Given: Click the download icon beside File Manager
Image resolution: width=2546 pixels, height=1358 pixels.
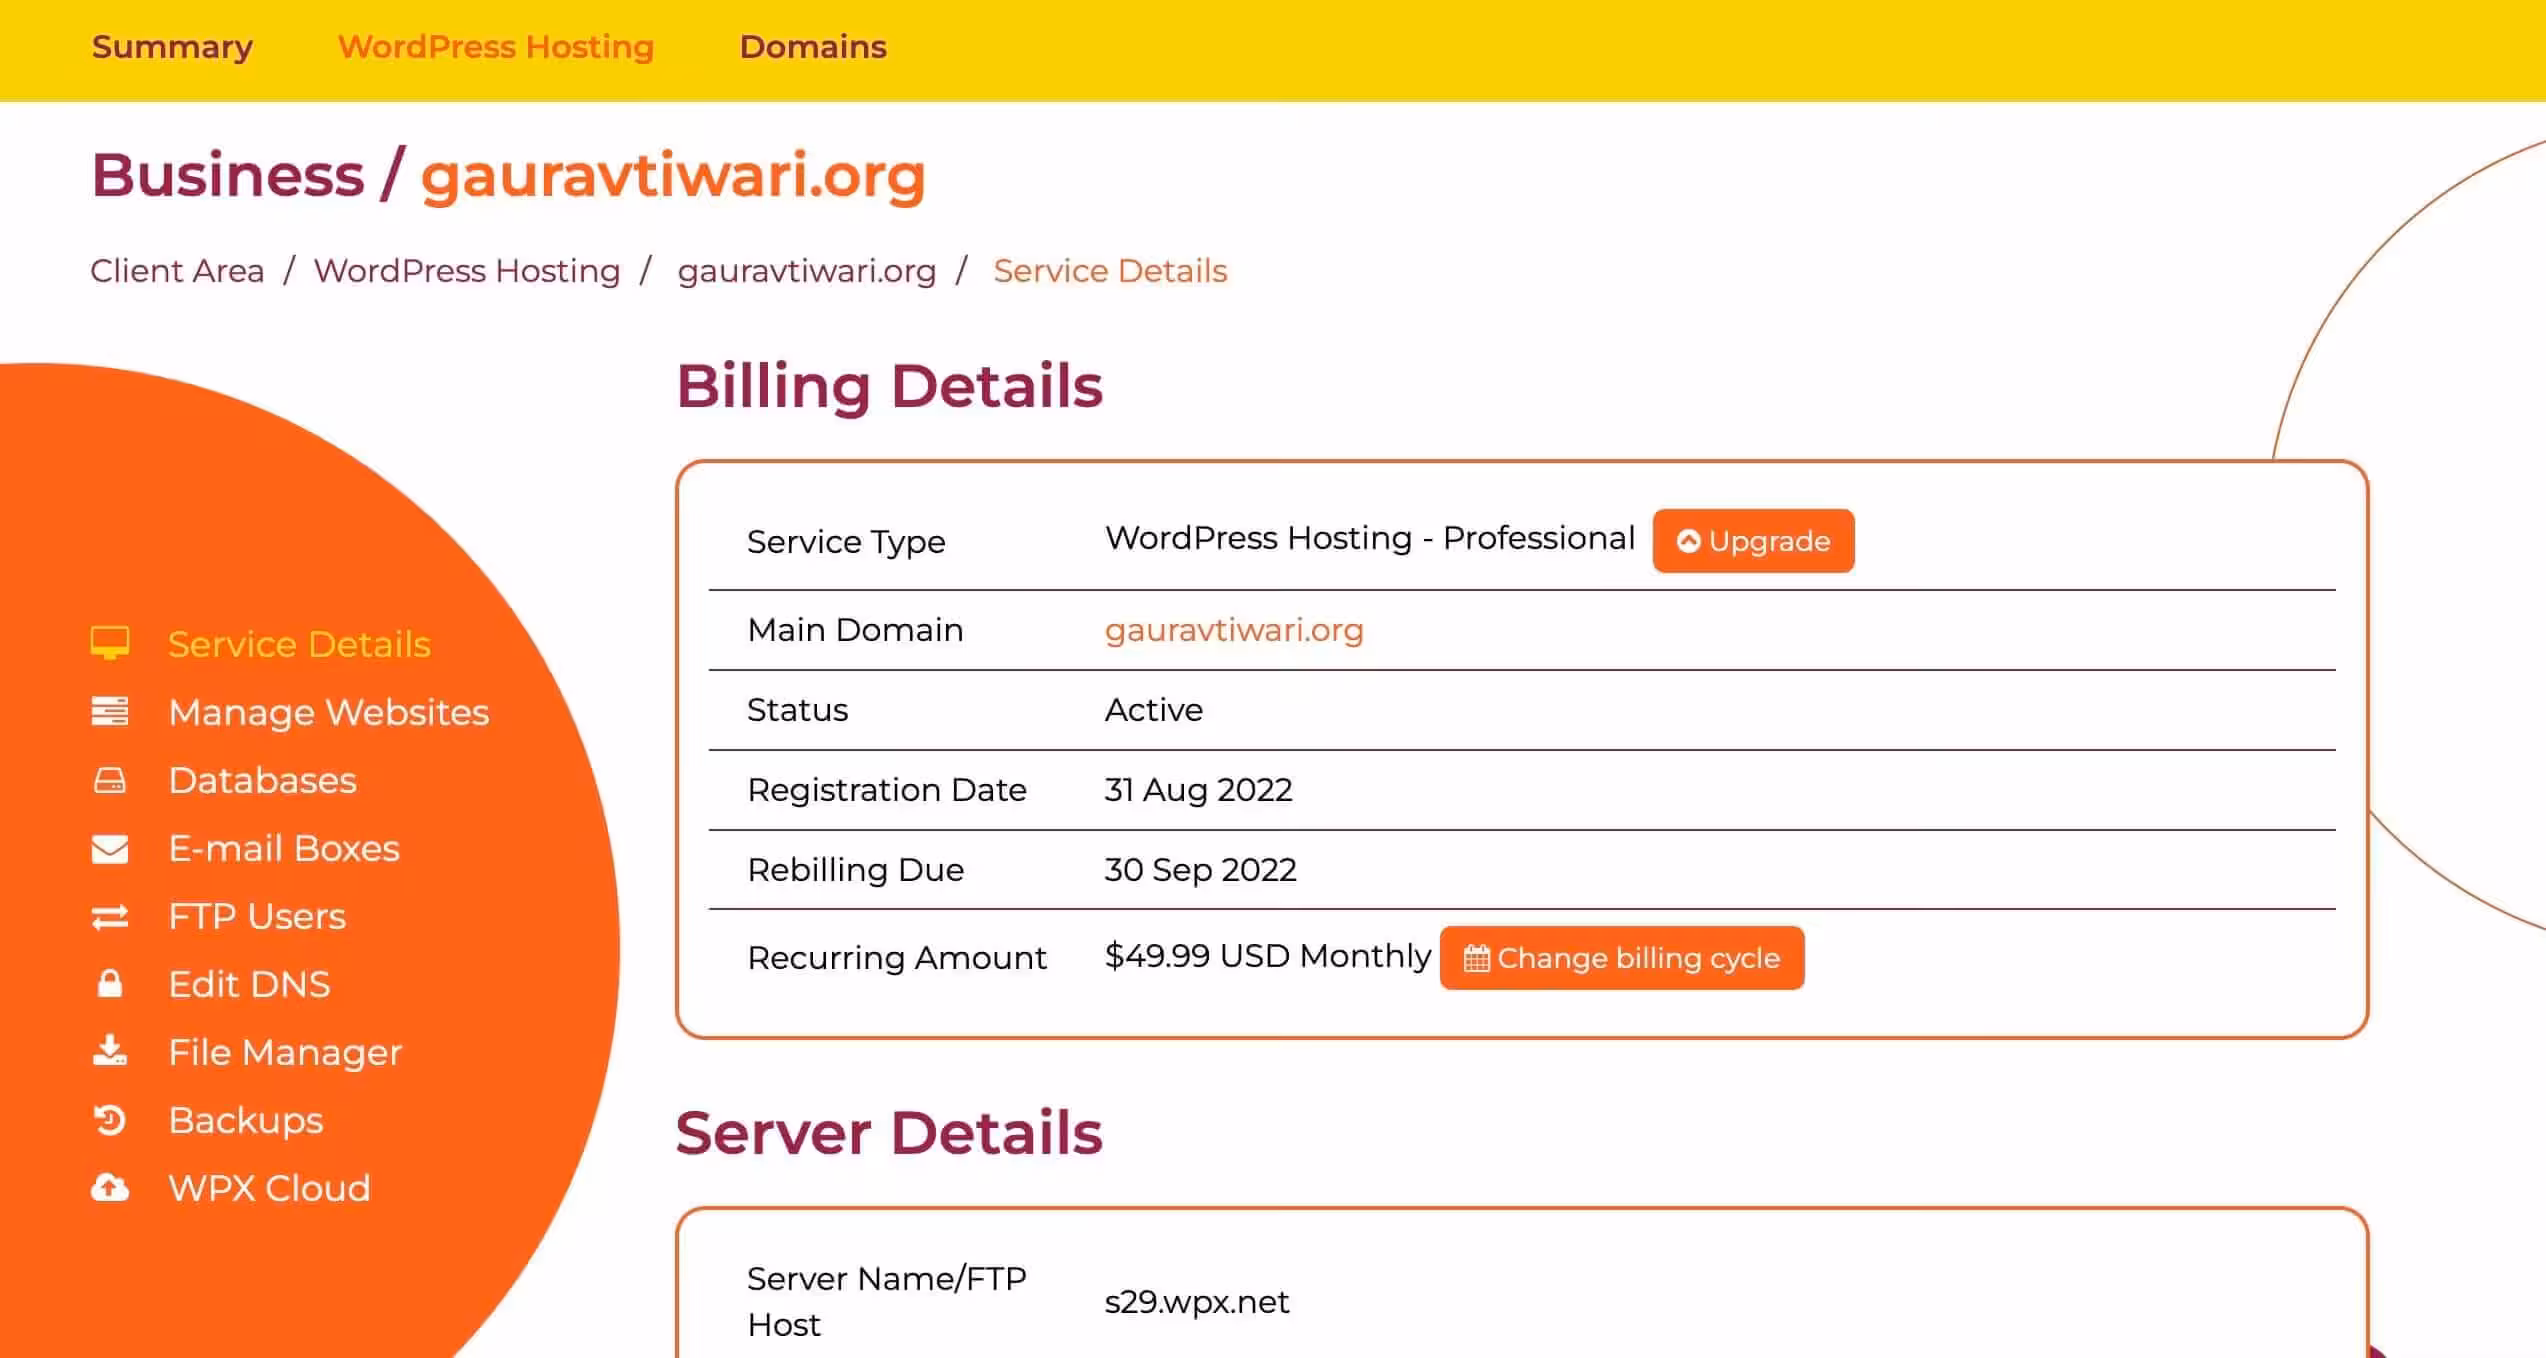Looking at the screenshot, I should pyautogui.click(x=110, y=1051).
